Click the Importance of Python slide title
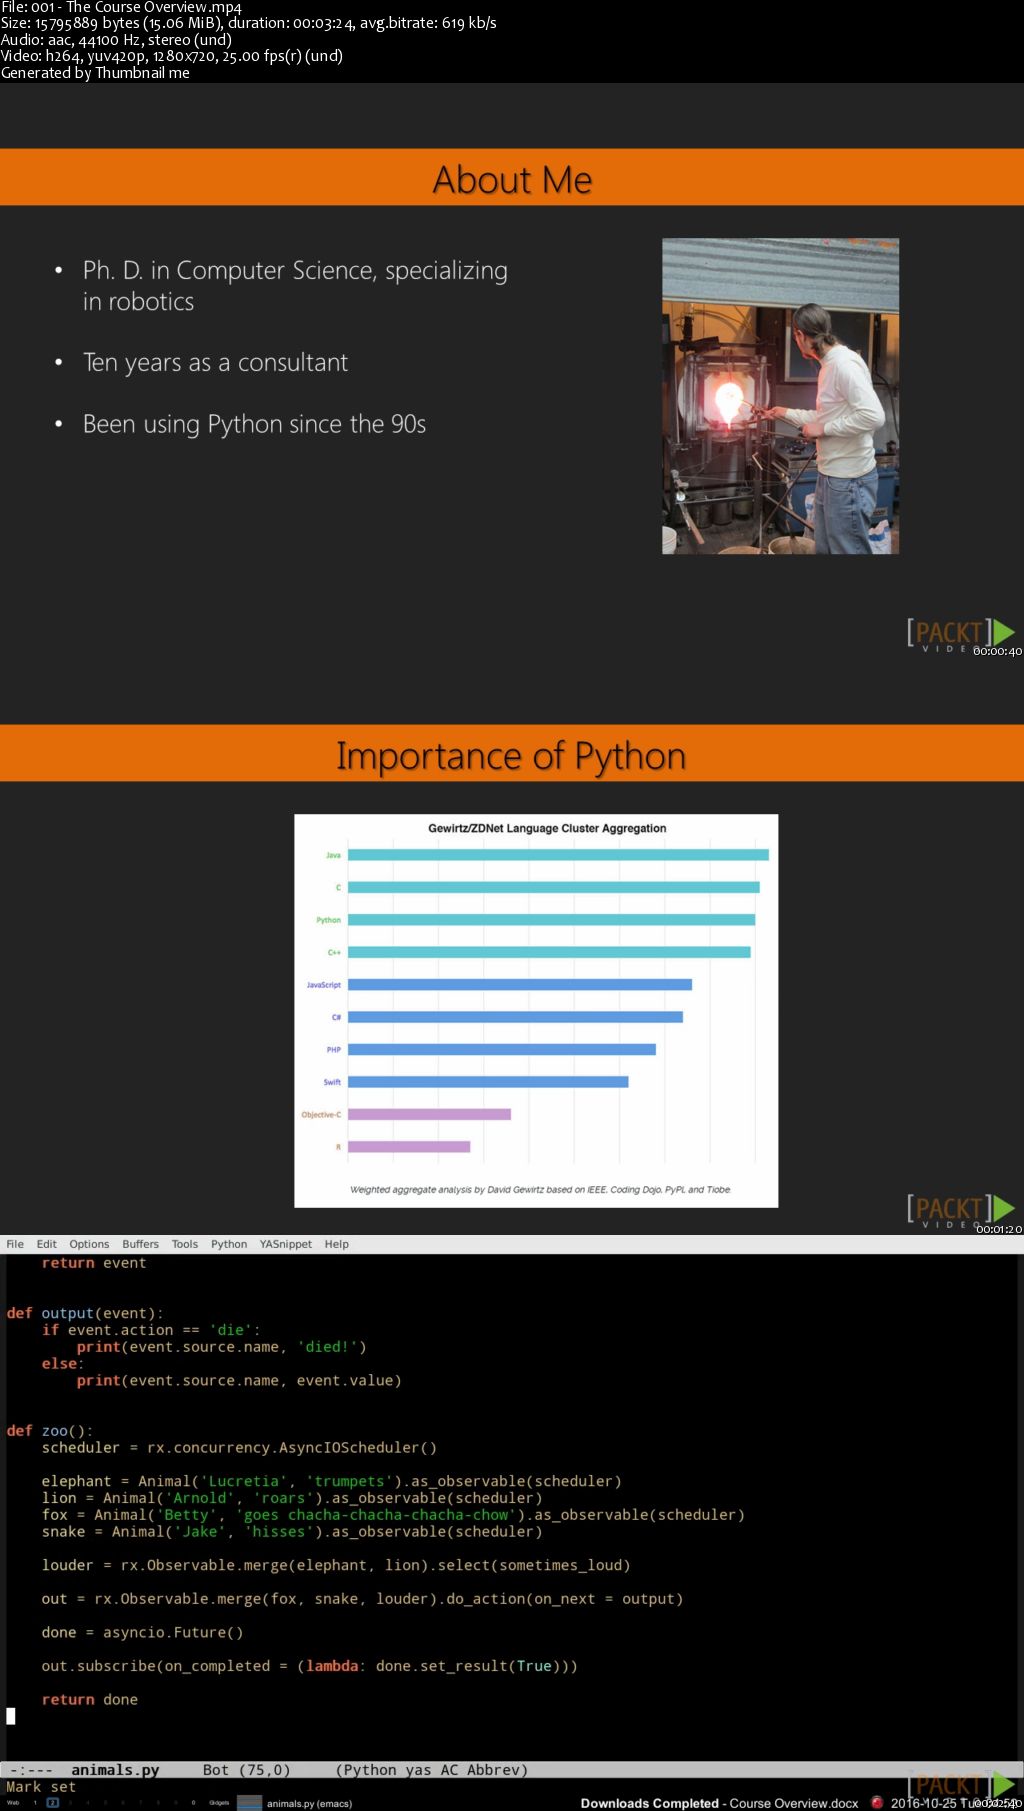1024x1811 pixels. [511, 756]
